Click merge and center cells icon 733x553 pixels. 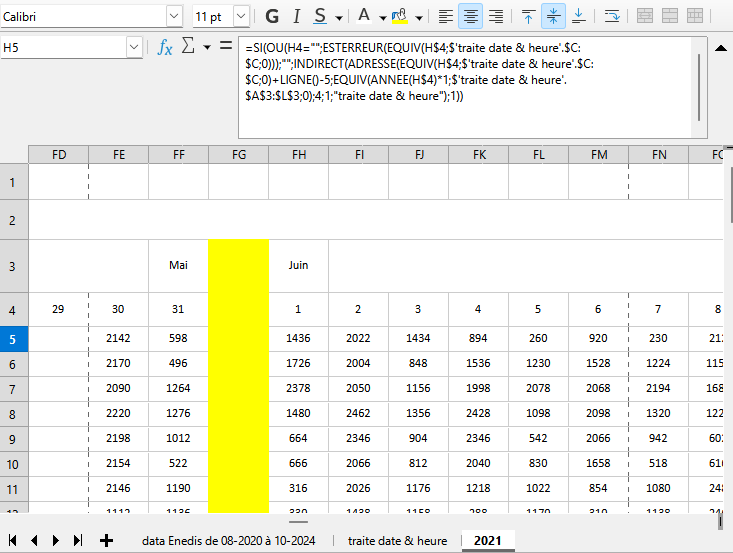pyautogui.click(x=645, y=16)
